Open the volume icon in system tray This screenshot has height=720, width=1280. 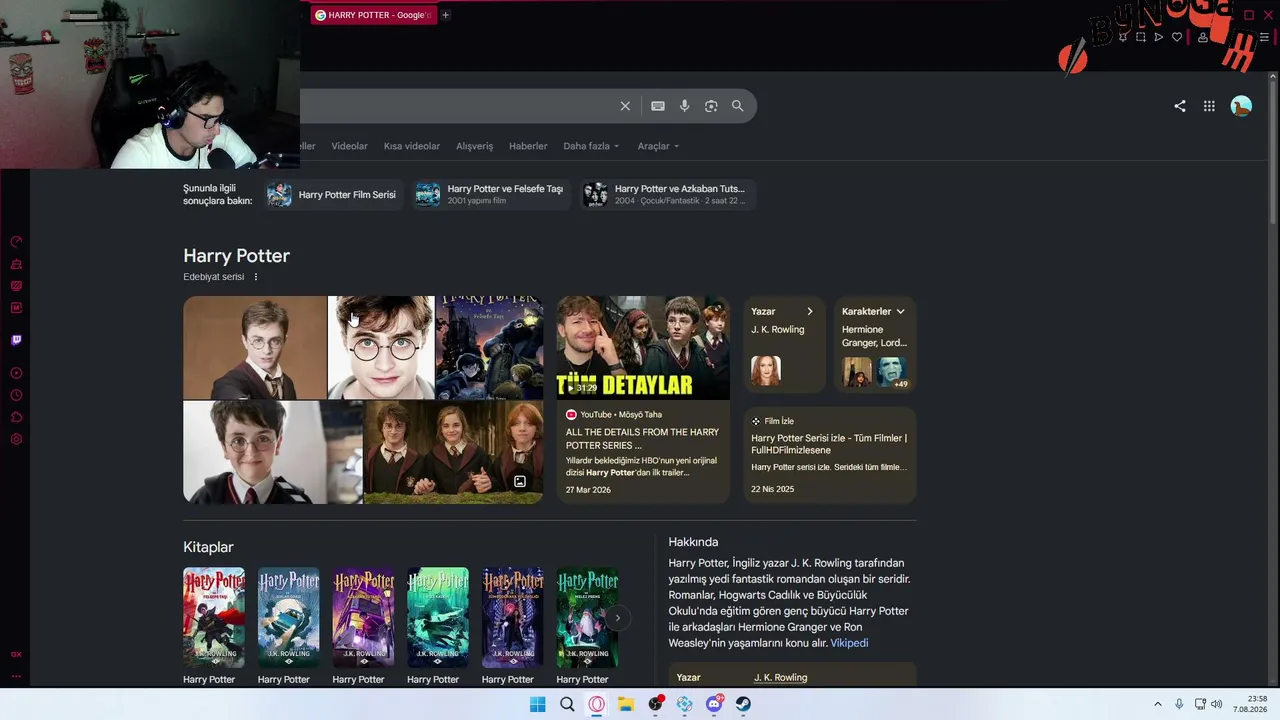click(x=1217, y=704)
